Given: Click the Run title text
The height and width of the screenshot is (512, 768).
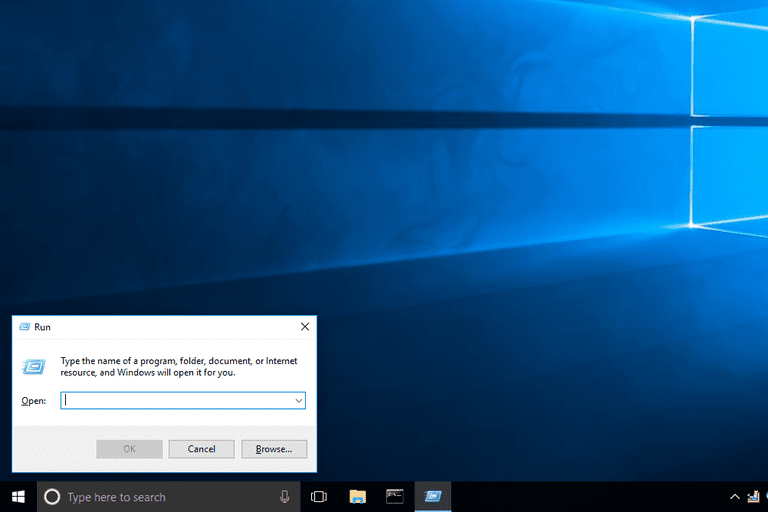Looking at the screenshot, I should pos(42,327).
